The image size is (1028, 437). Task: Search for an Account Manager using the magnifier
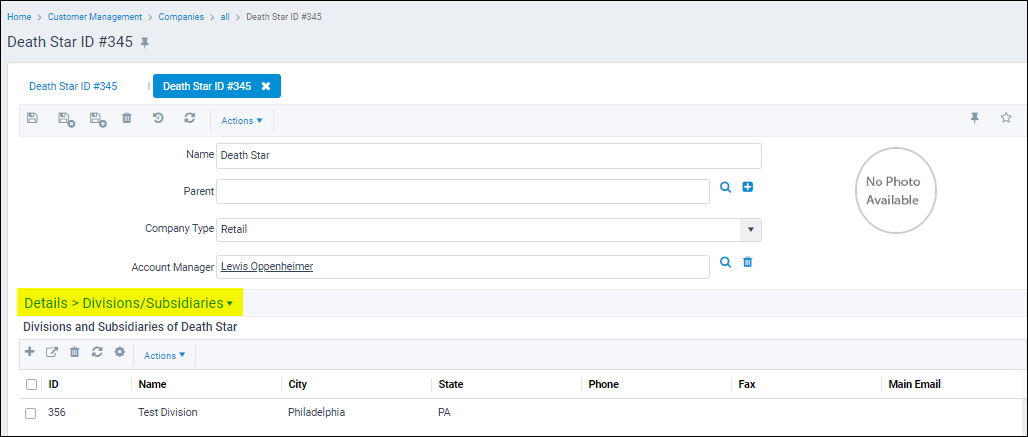(x=725, y=262)
